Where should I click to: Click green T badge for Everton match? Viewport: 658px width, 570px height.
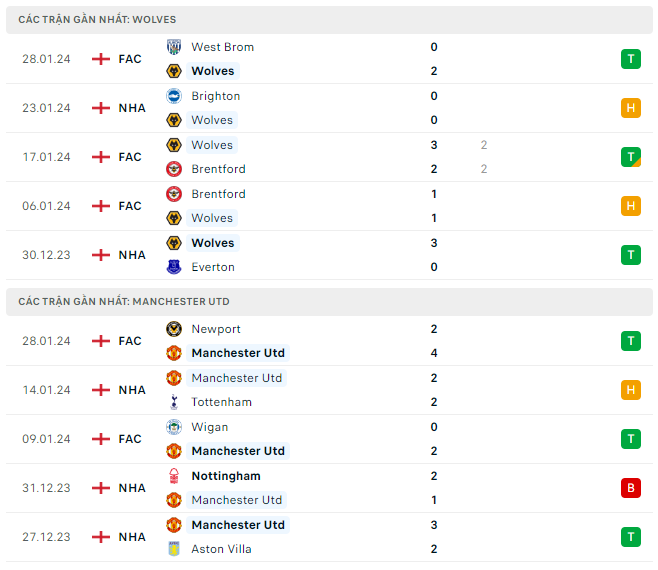tap(630, 255)
